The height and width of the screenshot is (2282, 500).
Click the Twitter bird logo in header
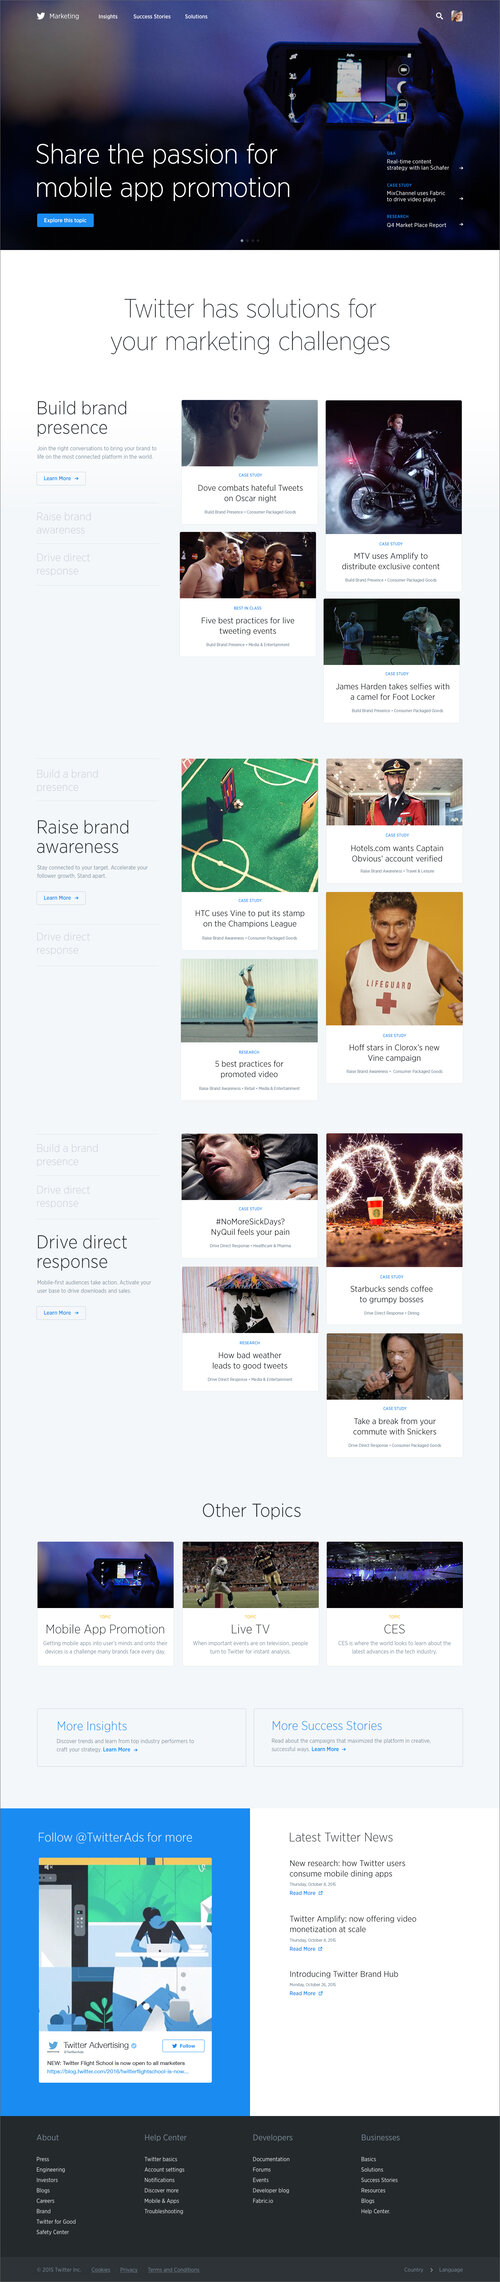[41, 16]
